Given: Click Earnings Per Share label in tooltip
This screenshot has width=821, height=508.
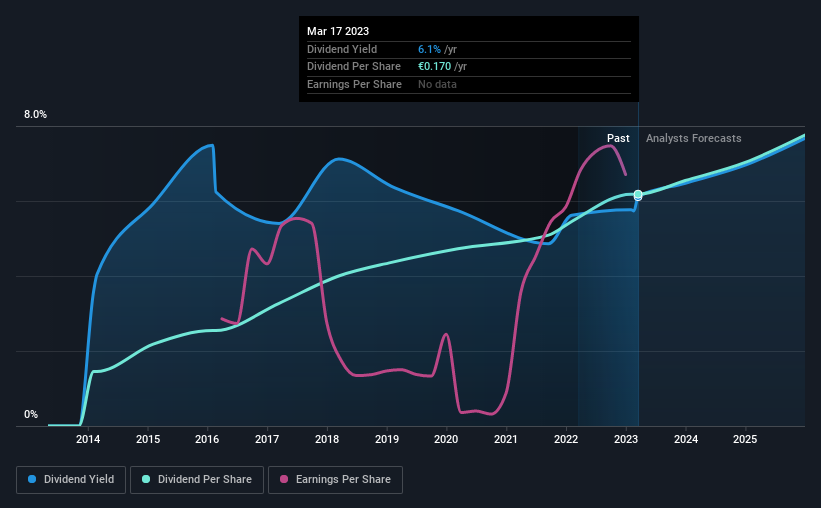Looking at the screenshot, I should tap(354, 84).
